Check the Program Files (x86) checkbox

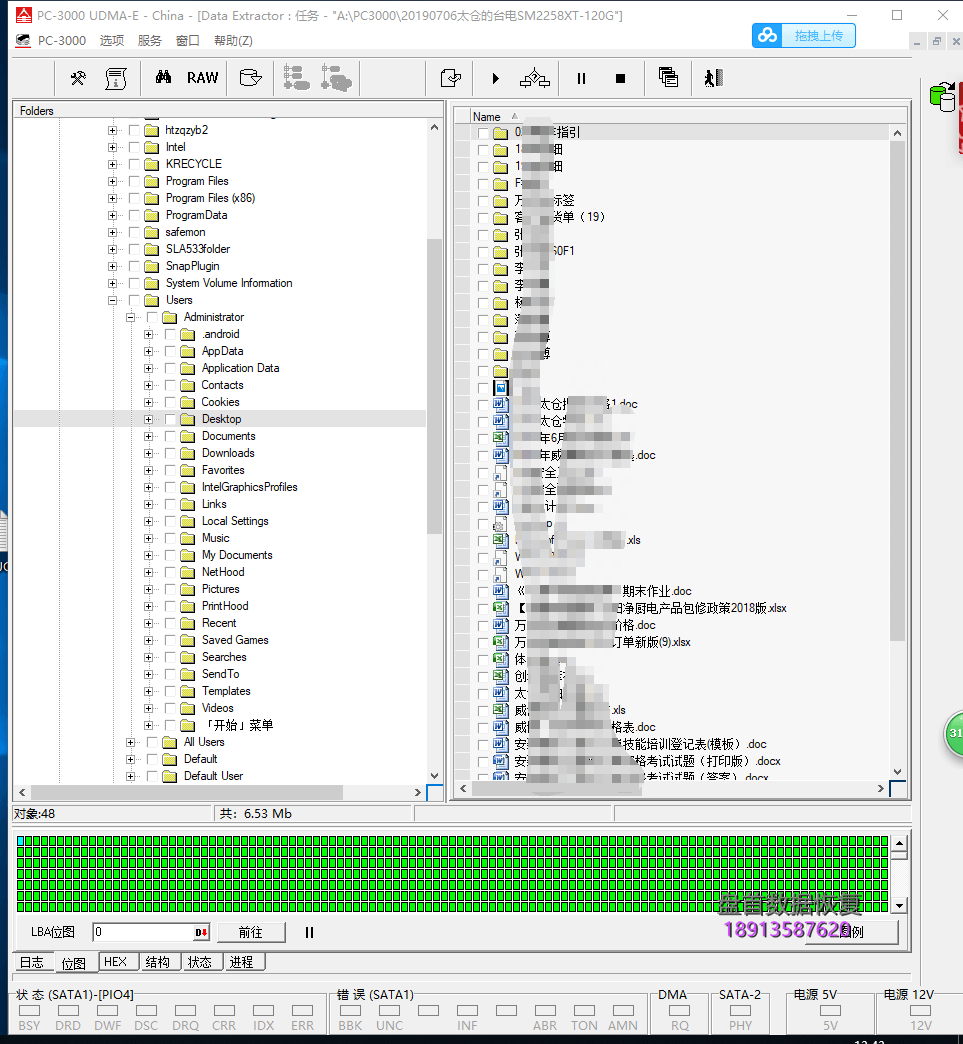coord(135,198)
